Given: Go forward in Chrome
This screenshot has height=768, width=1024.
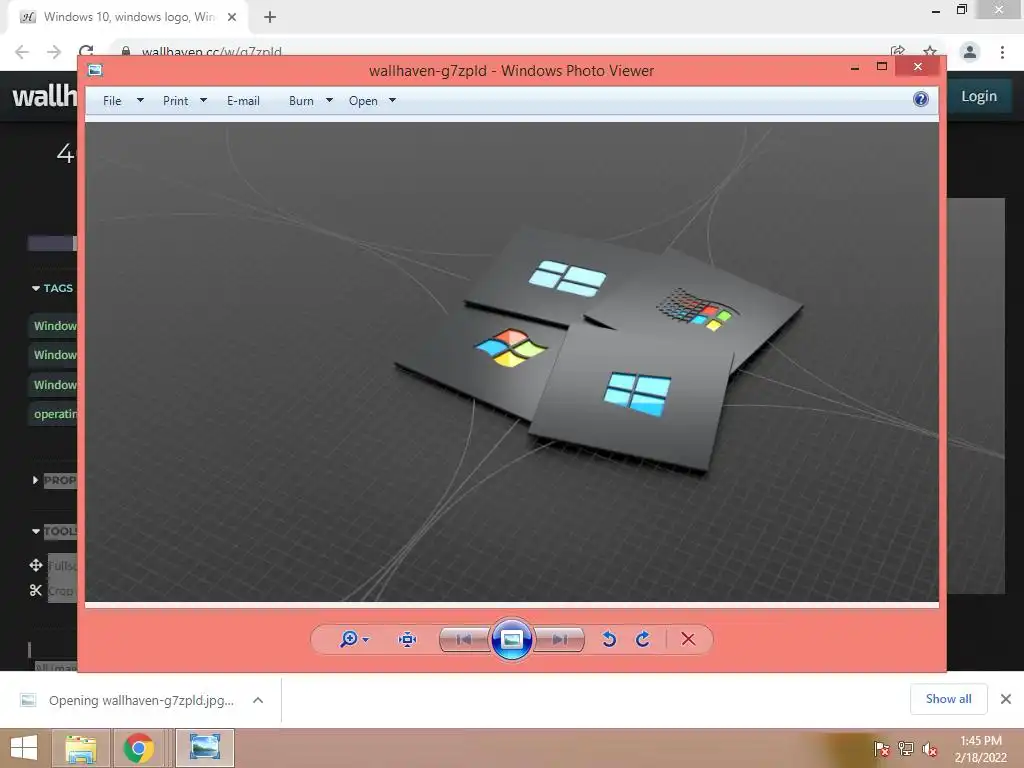Looking at the screenshot, I should [54, 52].
